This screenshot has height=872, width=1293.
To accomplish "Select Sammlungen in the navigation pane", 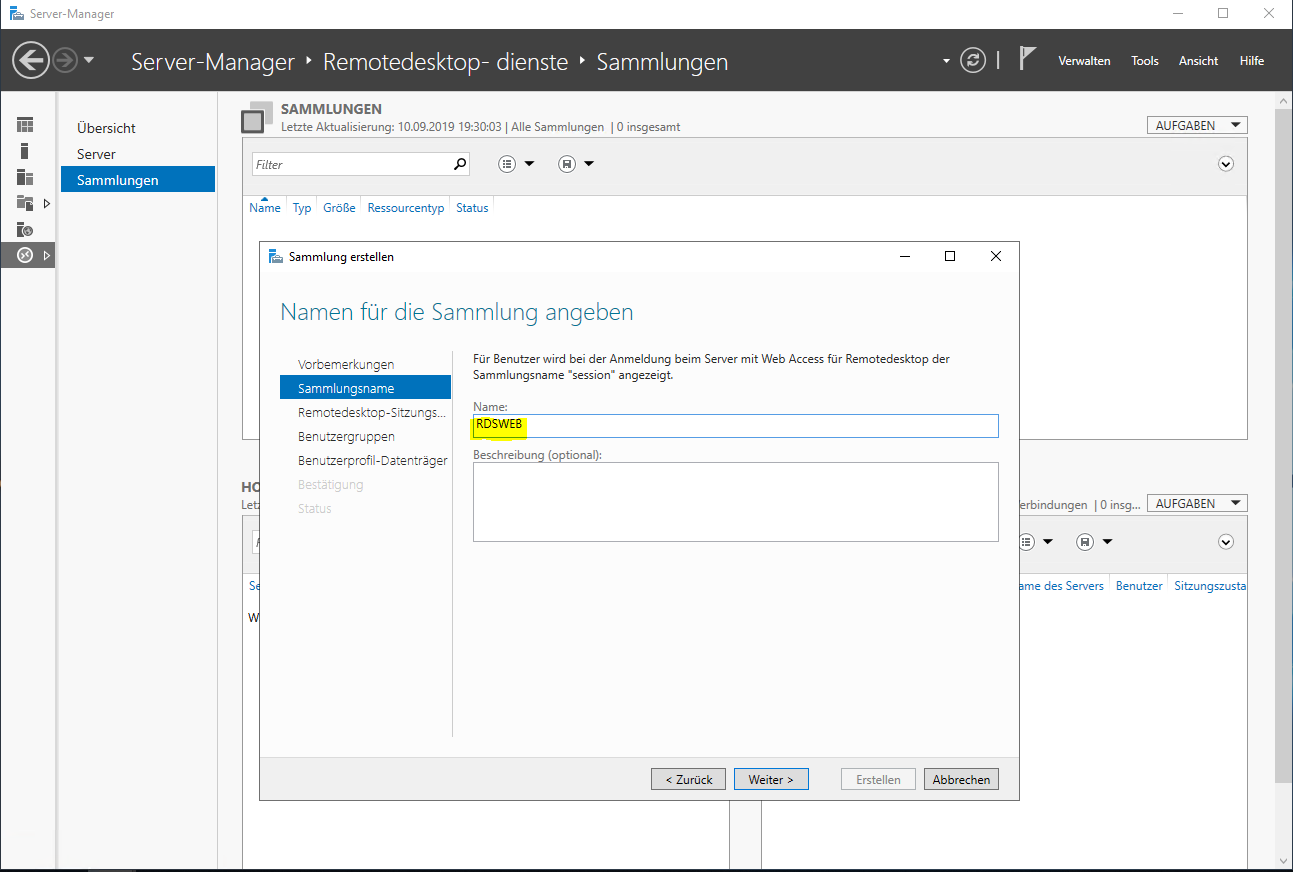I will pos(138,180).
